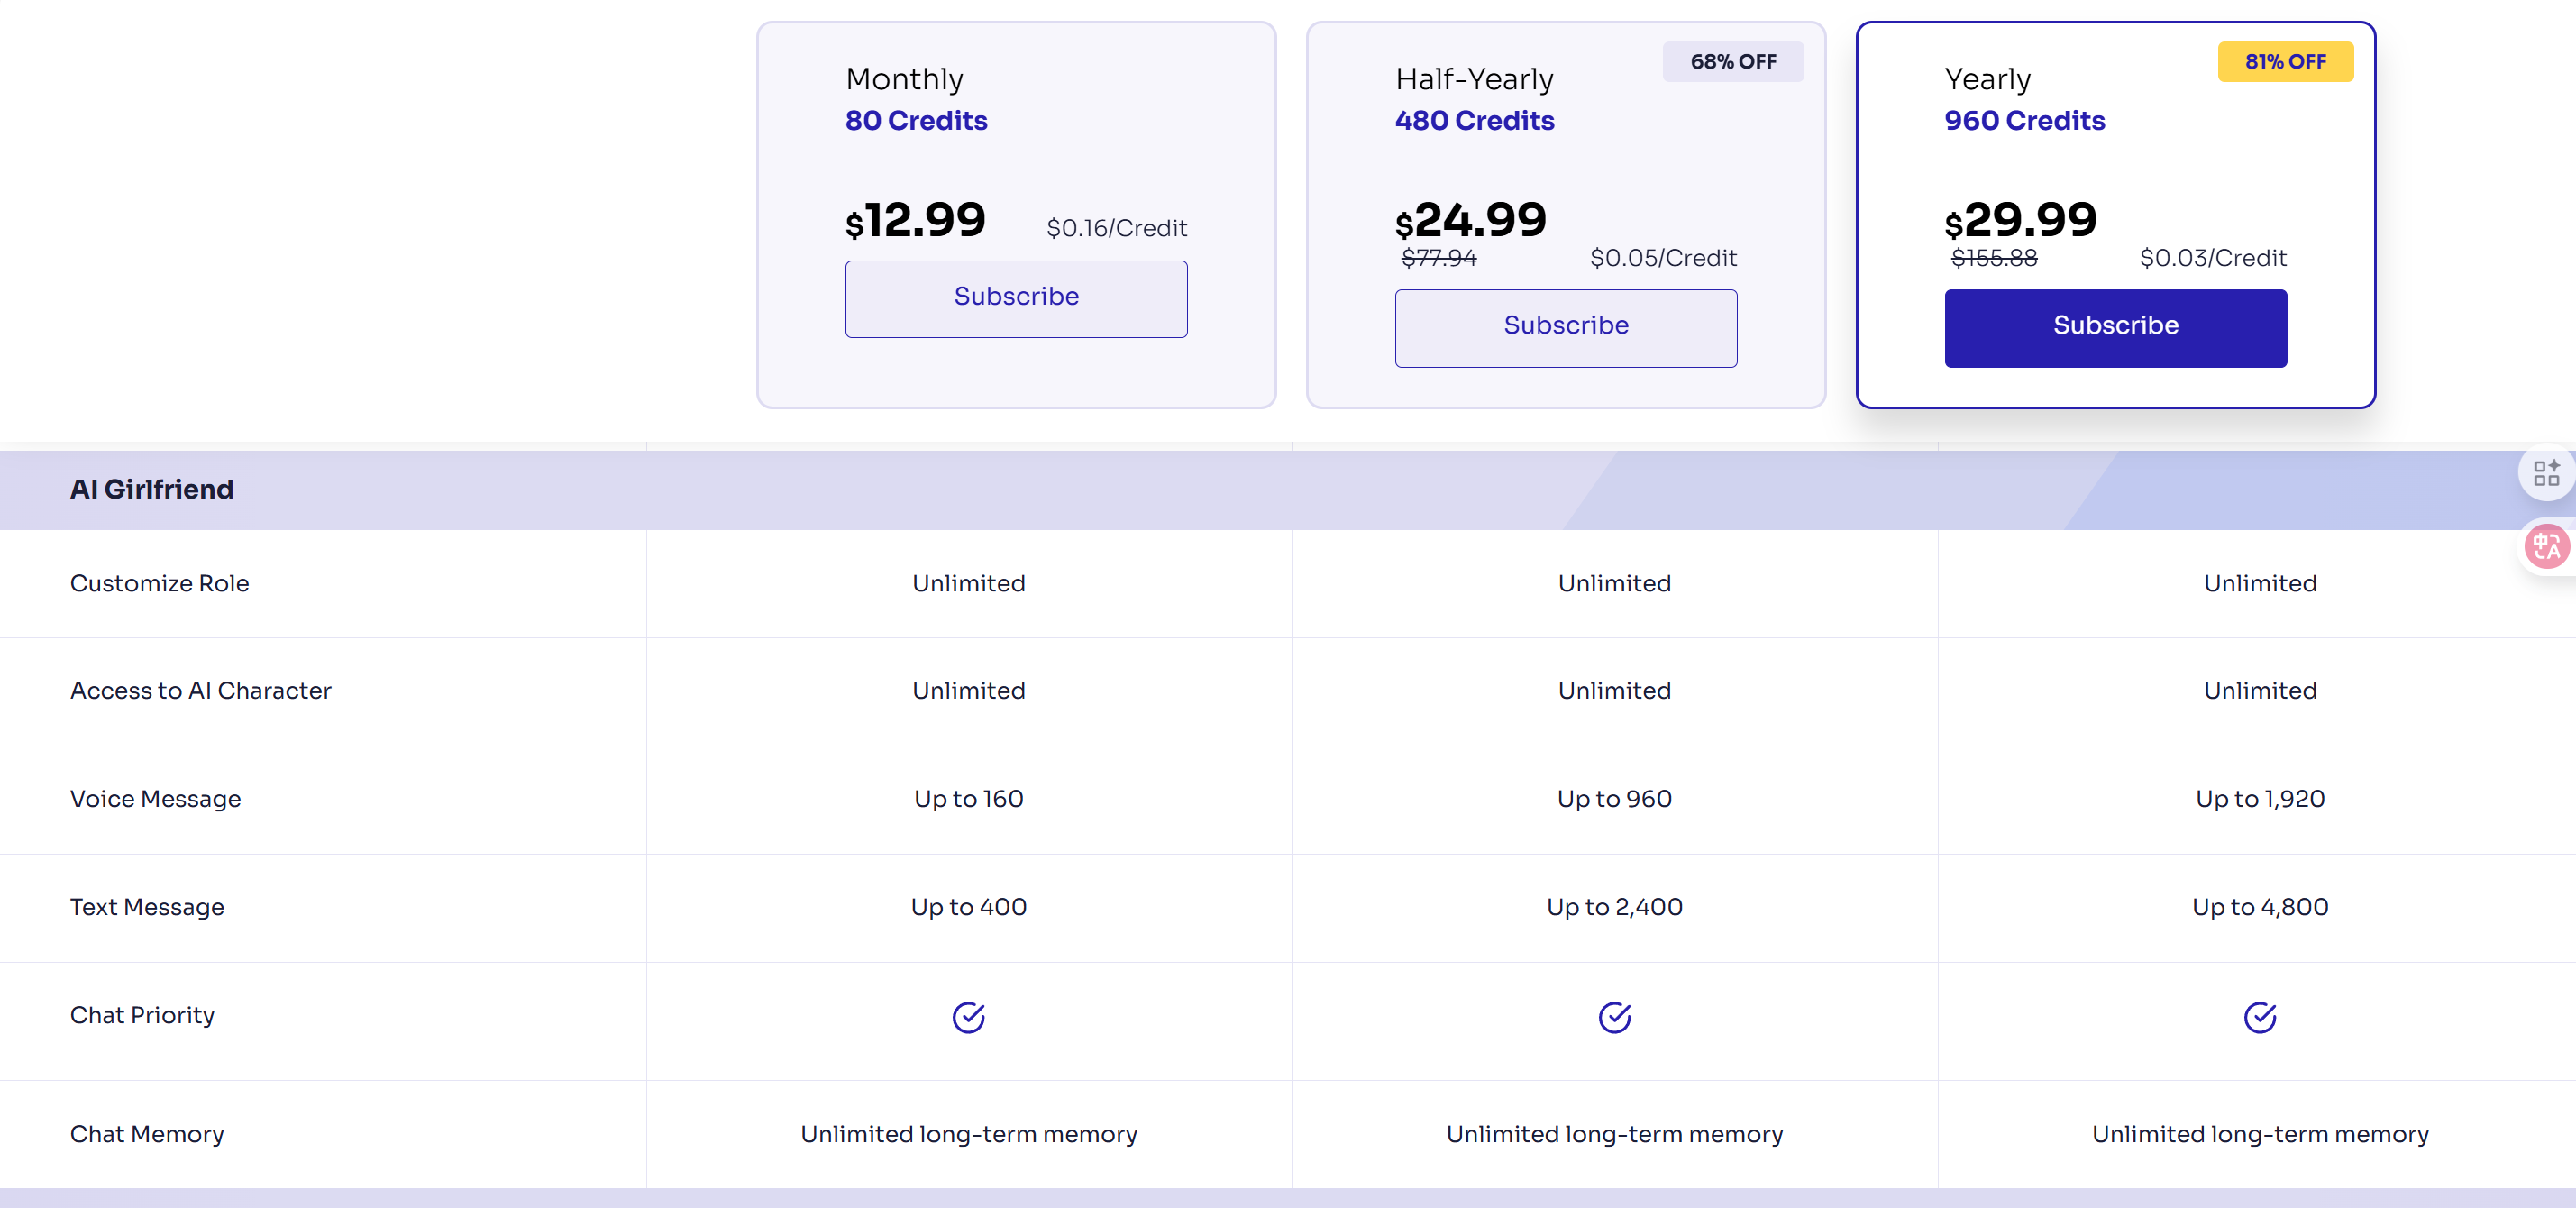Click the 68% OFF badge

(x=1732, y=62)
